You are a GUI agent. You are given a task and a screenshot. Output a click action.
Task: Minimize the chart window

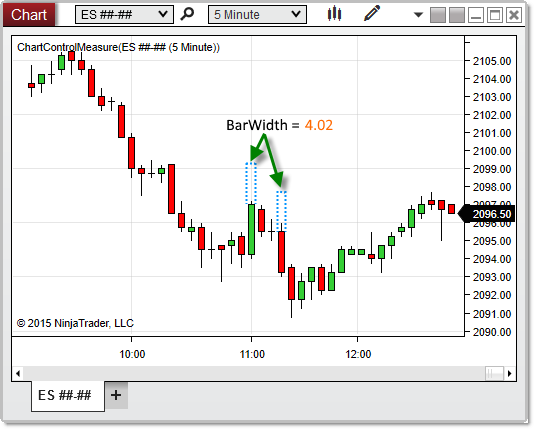pos(476,15)
